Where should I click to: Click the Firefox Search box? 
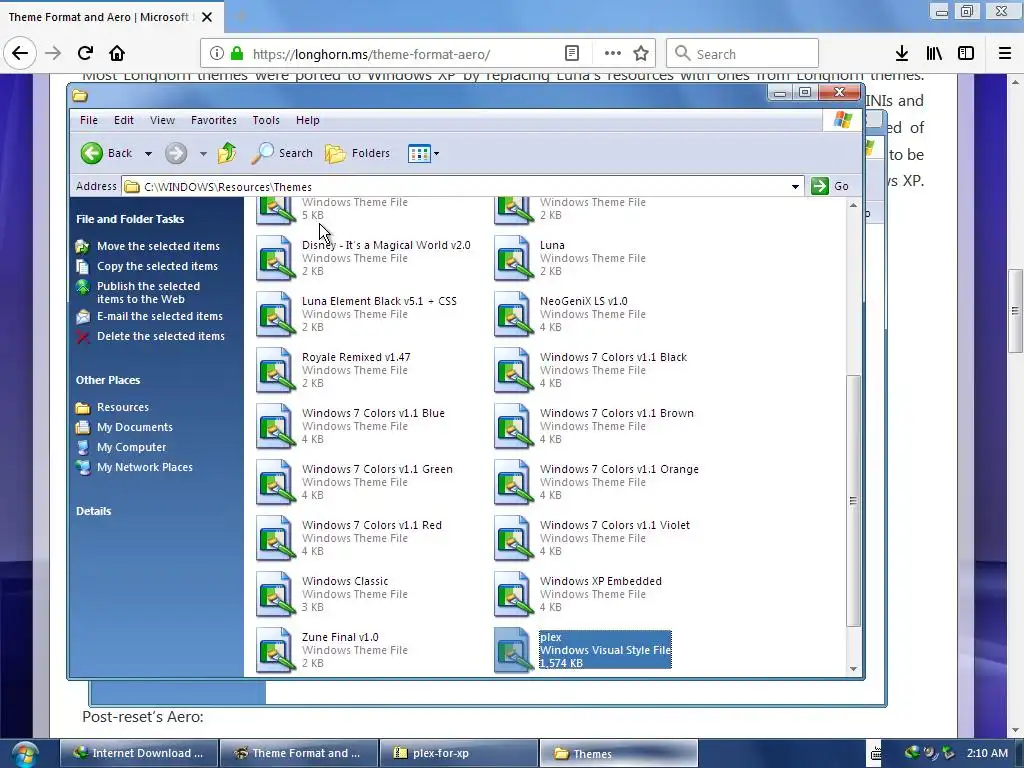(x=743, y=54)
